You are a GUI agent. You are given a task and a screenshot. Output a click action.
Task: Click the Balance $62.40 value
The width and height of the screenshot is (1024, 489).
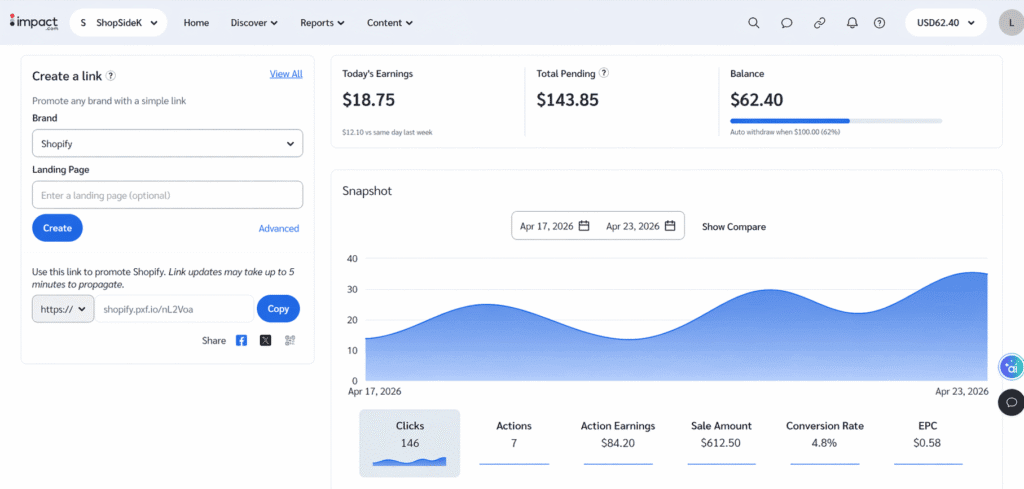757,100
